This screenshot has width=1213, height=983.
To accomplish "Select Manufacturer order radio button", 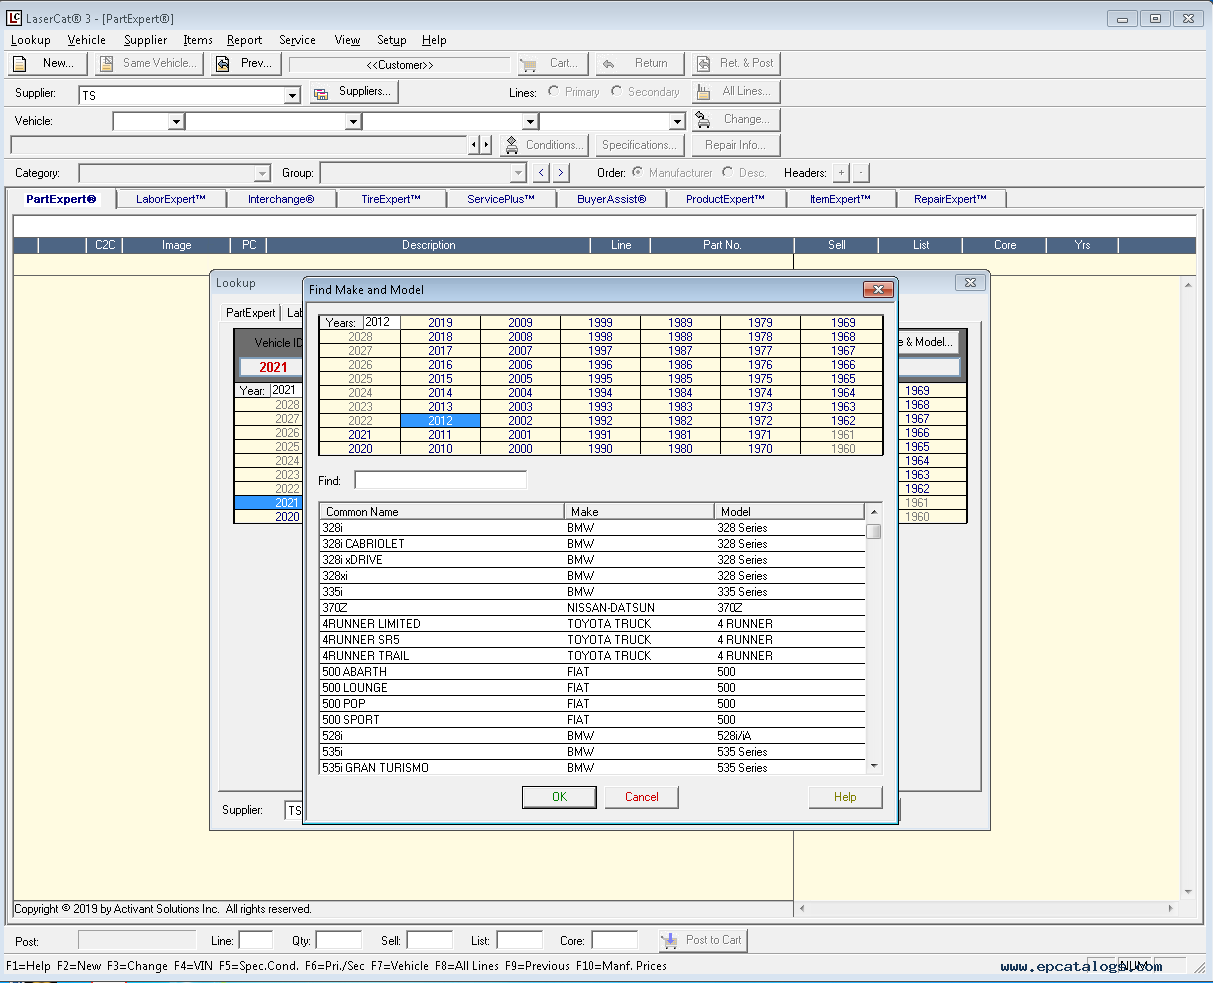I will click(x=637, y=172).
